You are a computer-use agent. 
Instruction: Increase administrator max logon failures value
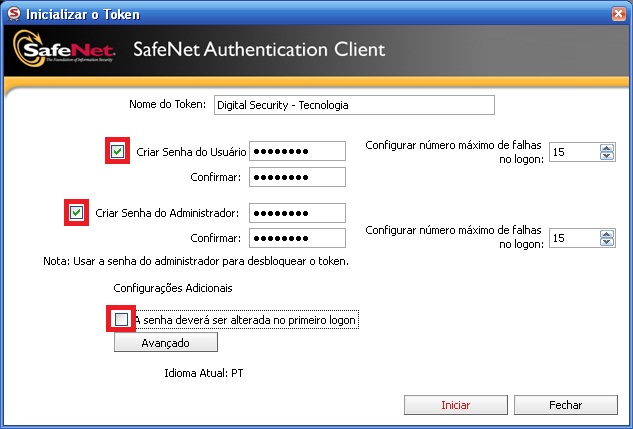coord(607,234)
